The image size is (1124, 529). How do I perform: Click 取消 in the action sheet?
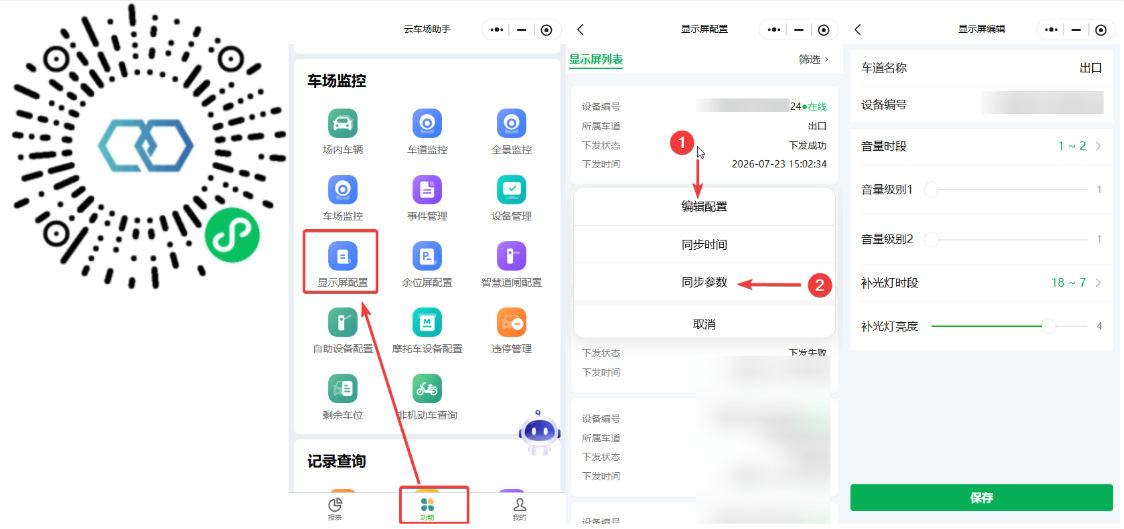[x=704, y=324]
